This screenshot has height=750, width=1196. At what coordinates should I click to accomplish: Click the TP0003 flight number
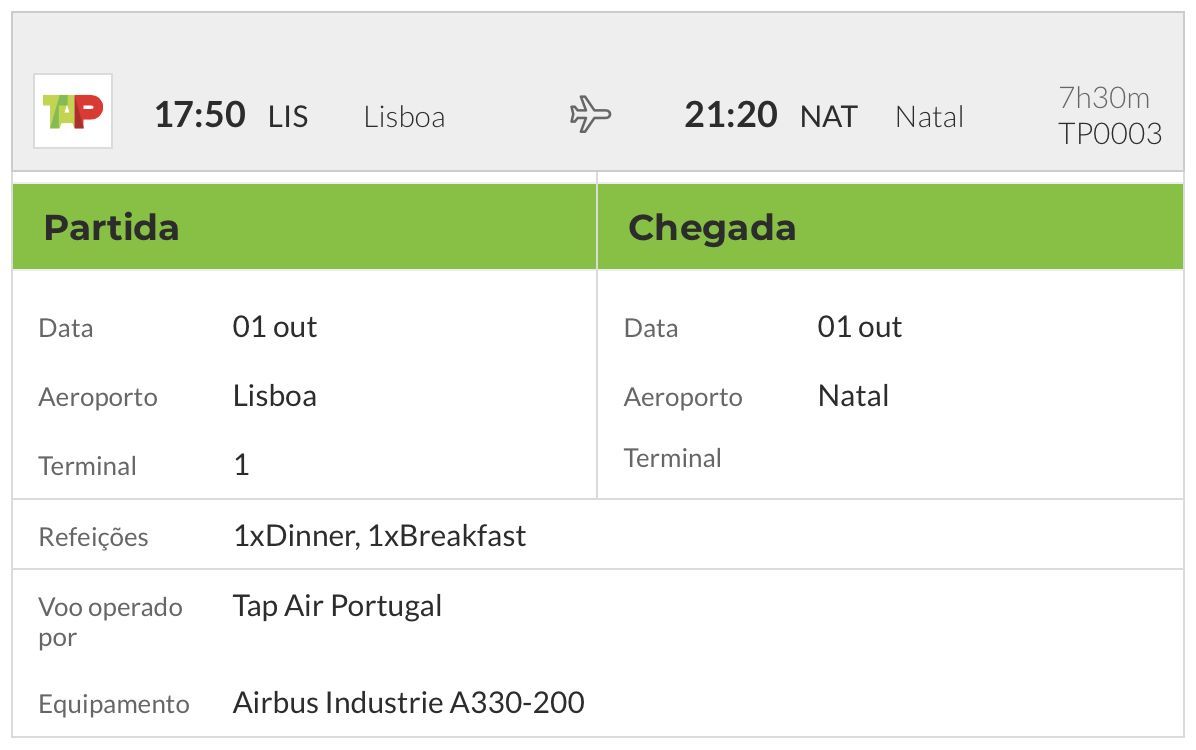[1110, 134]
